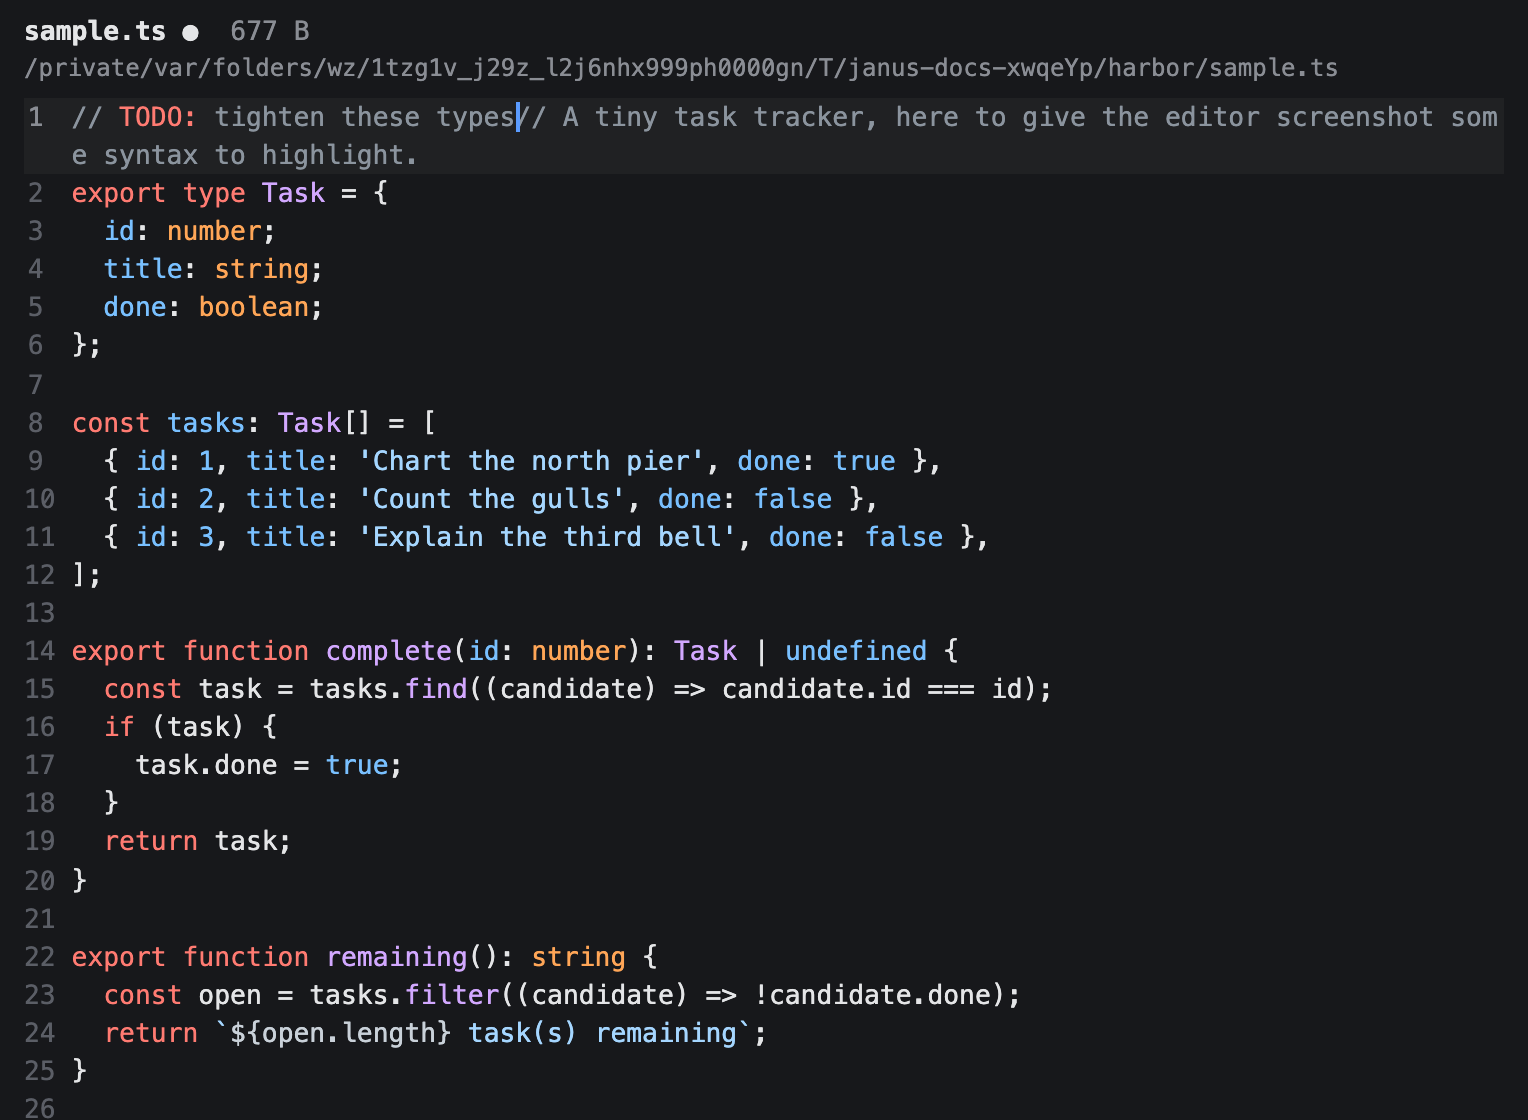This screenshot has width=1528, height=1120.
Task: Click the 'Chart the north pier' string
Action: [532, 461]
